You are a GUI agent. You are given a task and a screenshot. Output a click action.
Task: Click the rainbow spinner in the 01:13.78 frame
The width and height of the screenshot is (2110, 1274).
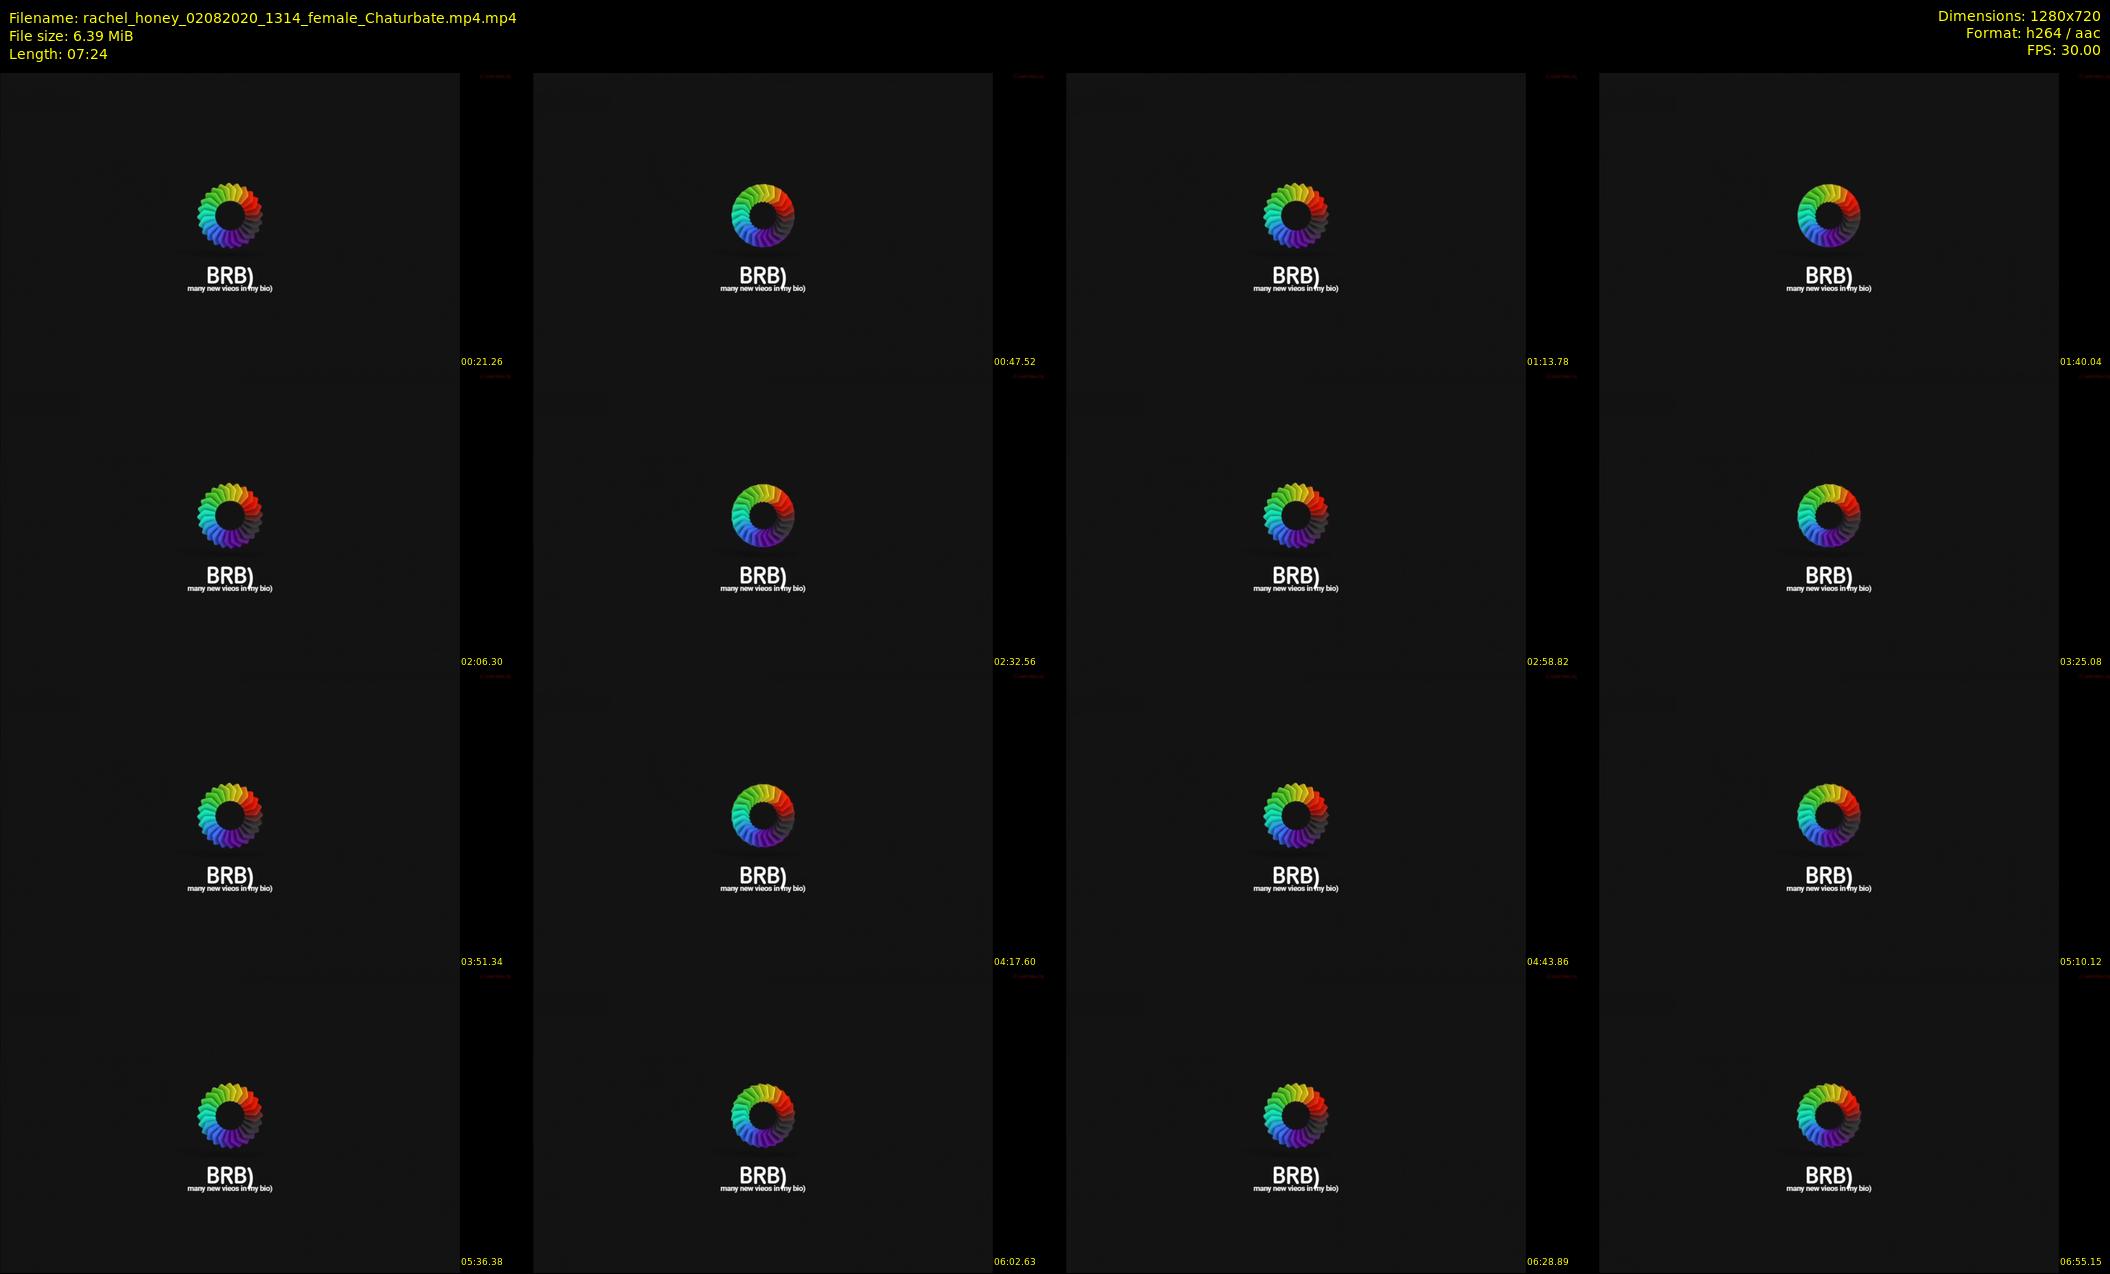coord(1296,215)
